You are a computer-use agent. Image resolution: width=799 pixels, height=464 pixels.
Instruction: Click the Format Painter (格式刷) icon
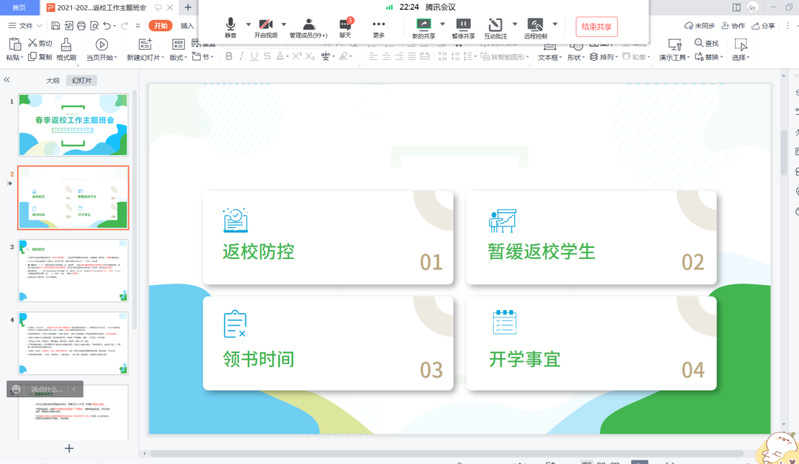coord(66,45)
